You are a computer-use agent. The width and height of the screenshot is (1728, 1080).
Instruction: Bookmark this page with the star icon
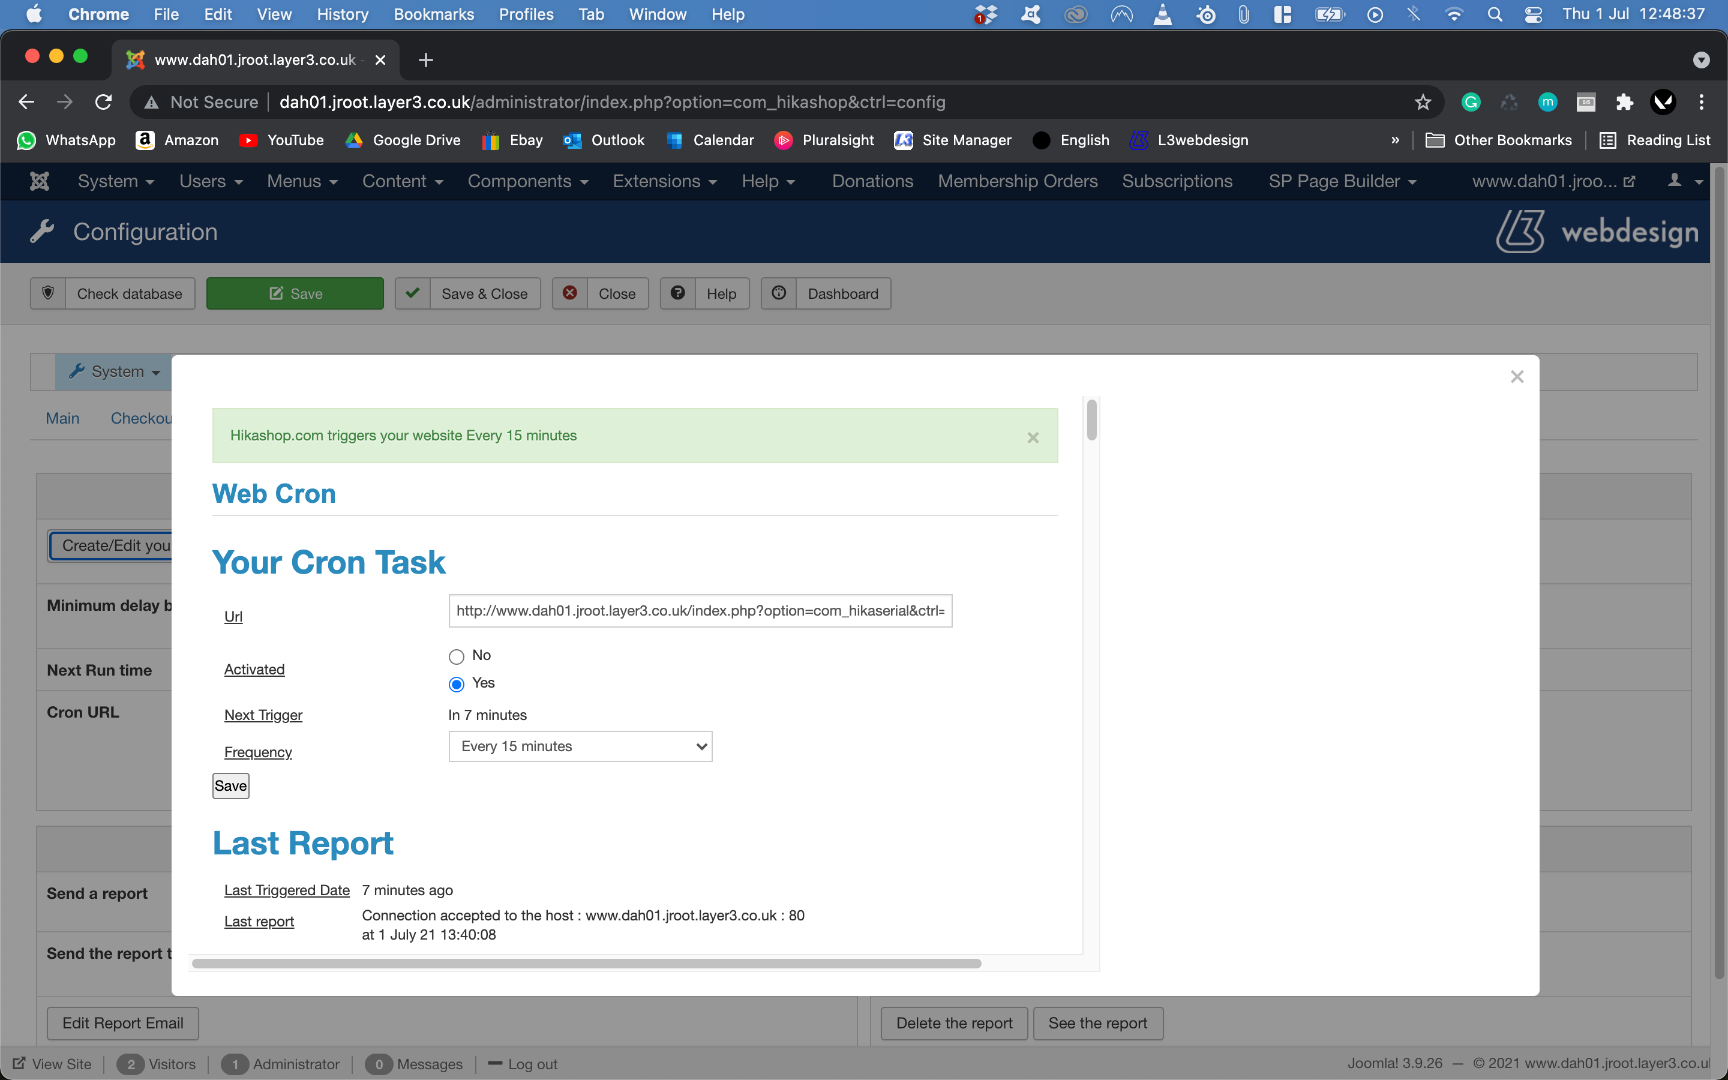pyautogui.click(x=1423, y=102)
